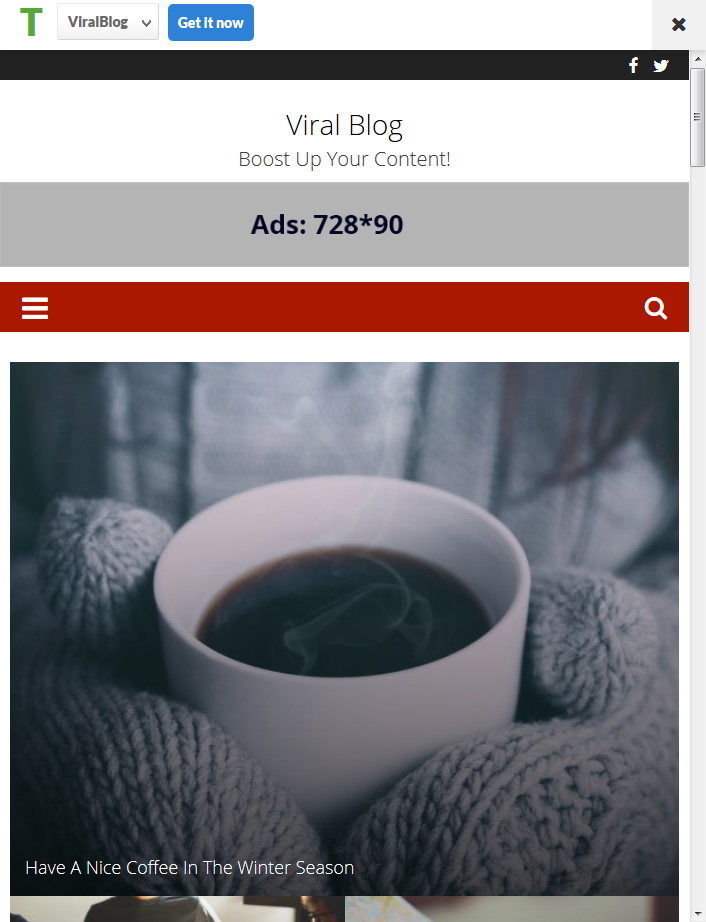Click the Ads 728*90 banner
706x922 pixels.
point(344,225)
